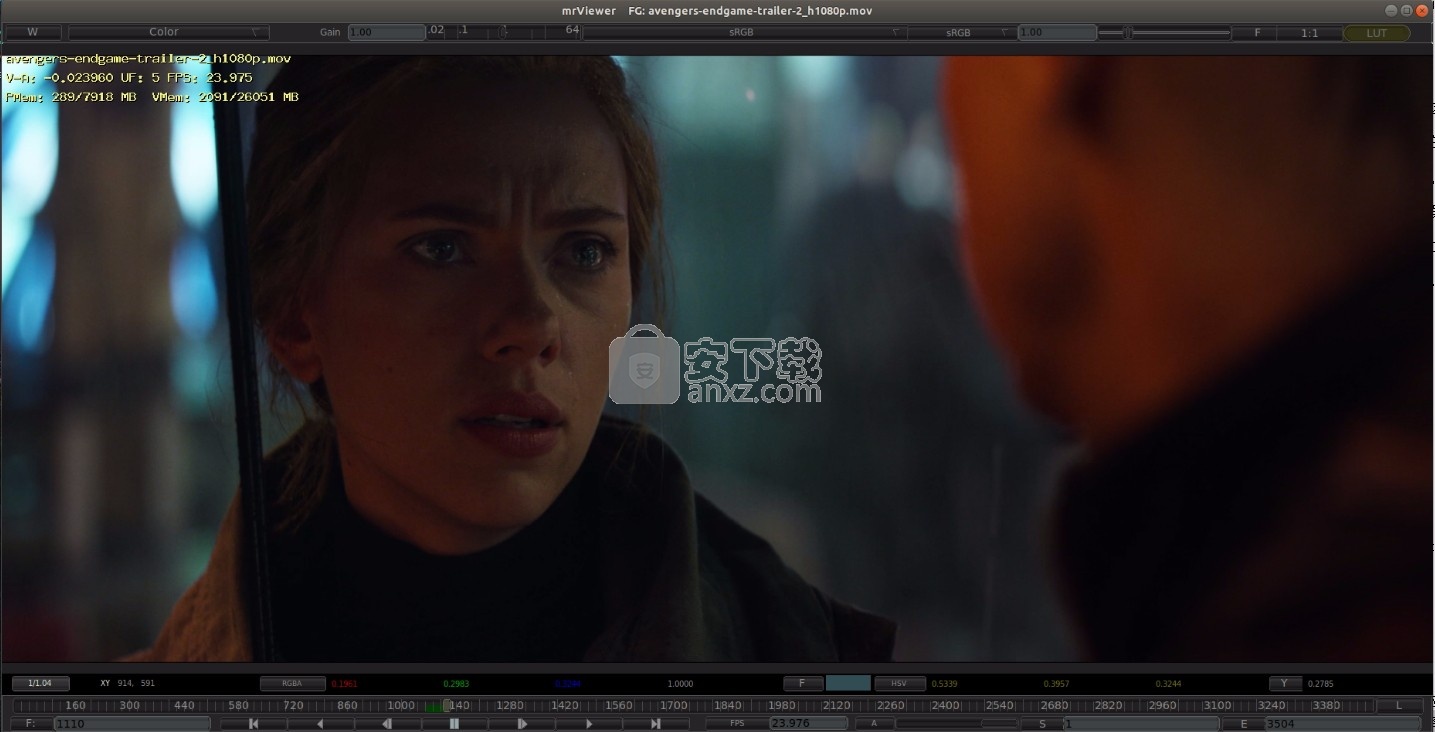Click the green channel value 0.2983
Image resolution: width=1435 pixels, height=732 pixels.
[x=456, y=684]
